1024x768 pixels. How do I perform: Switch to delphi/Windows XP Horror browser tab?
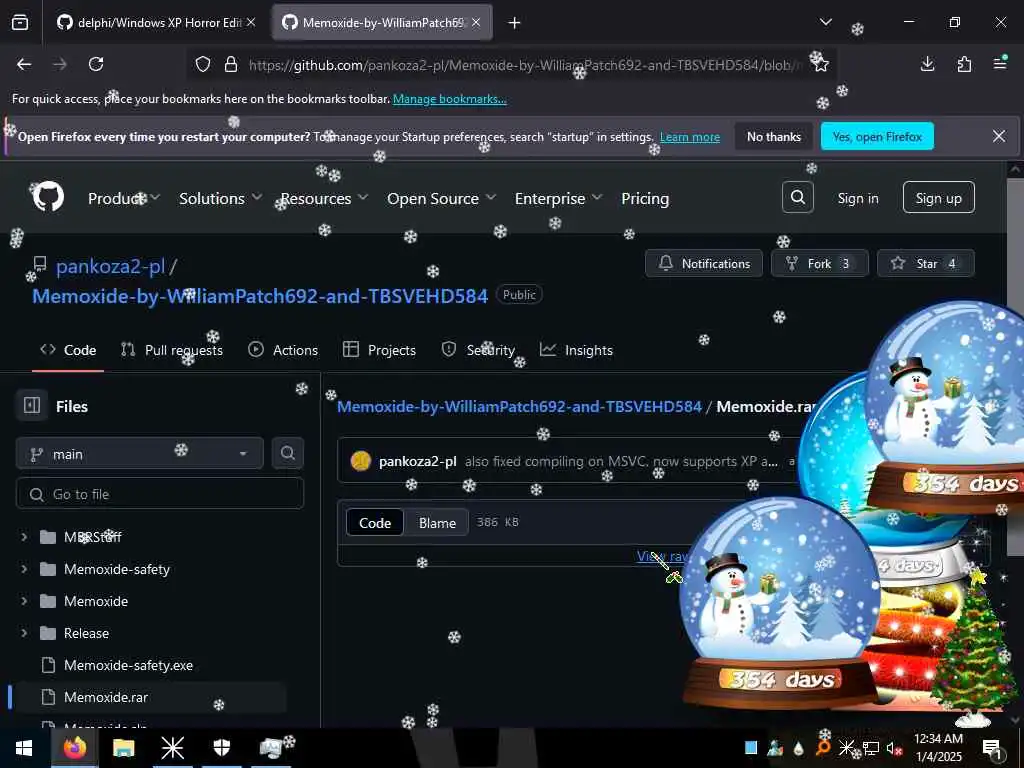[156, 23]
